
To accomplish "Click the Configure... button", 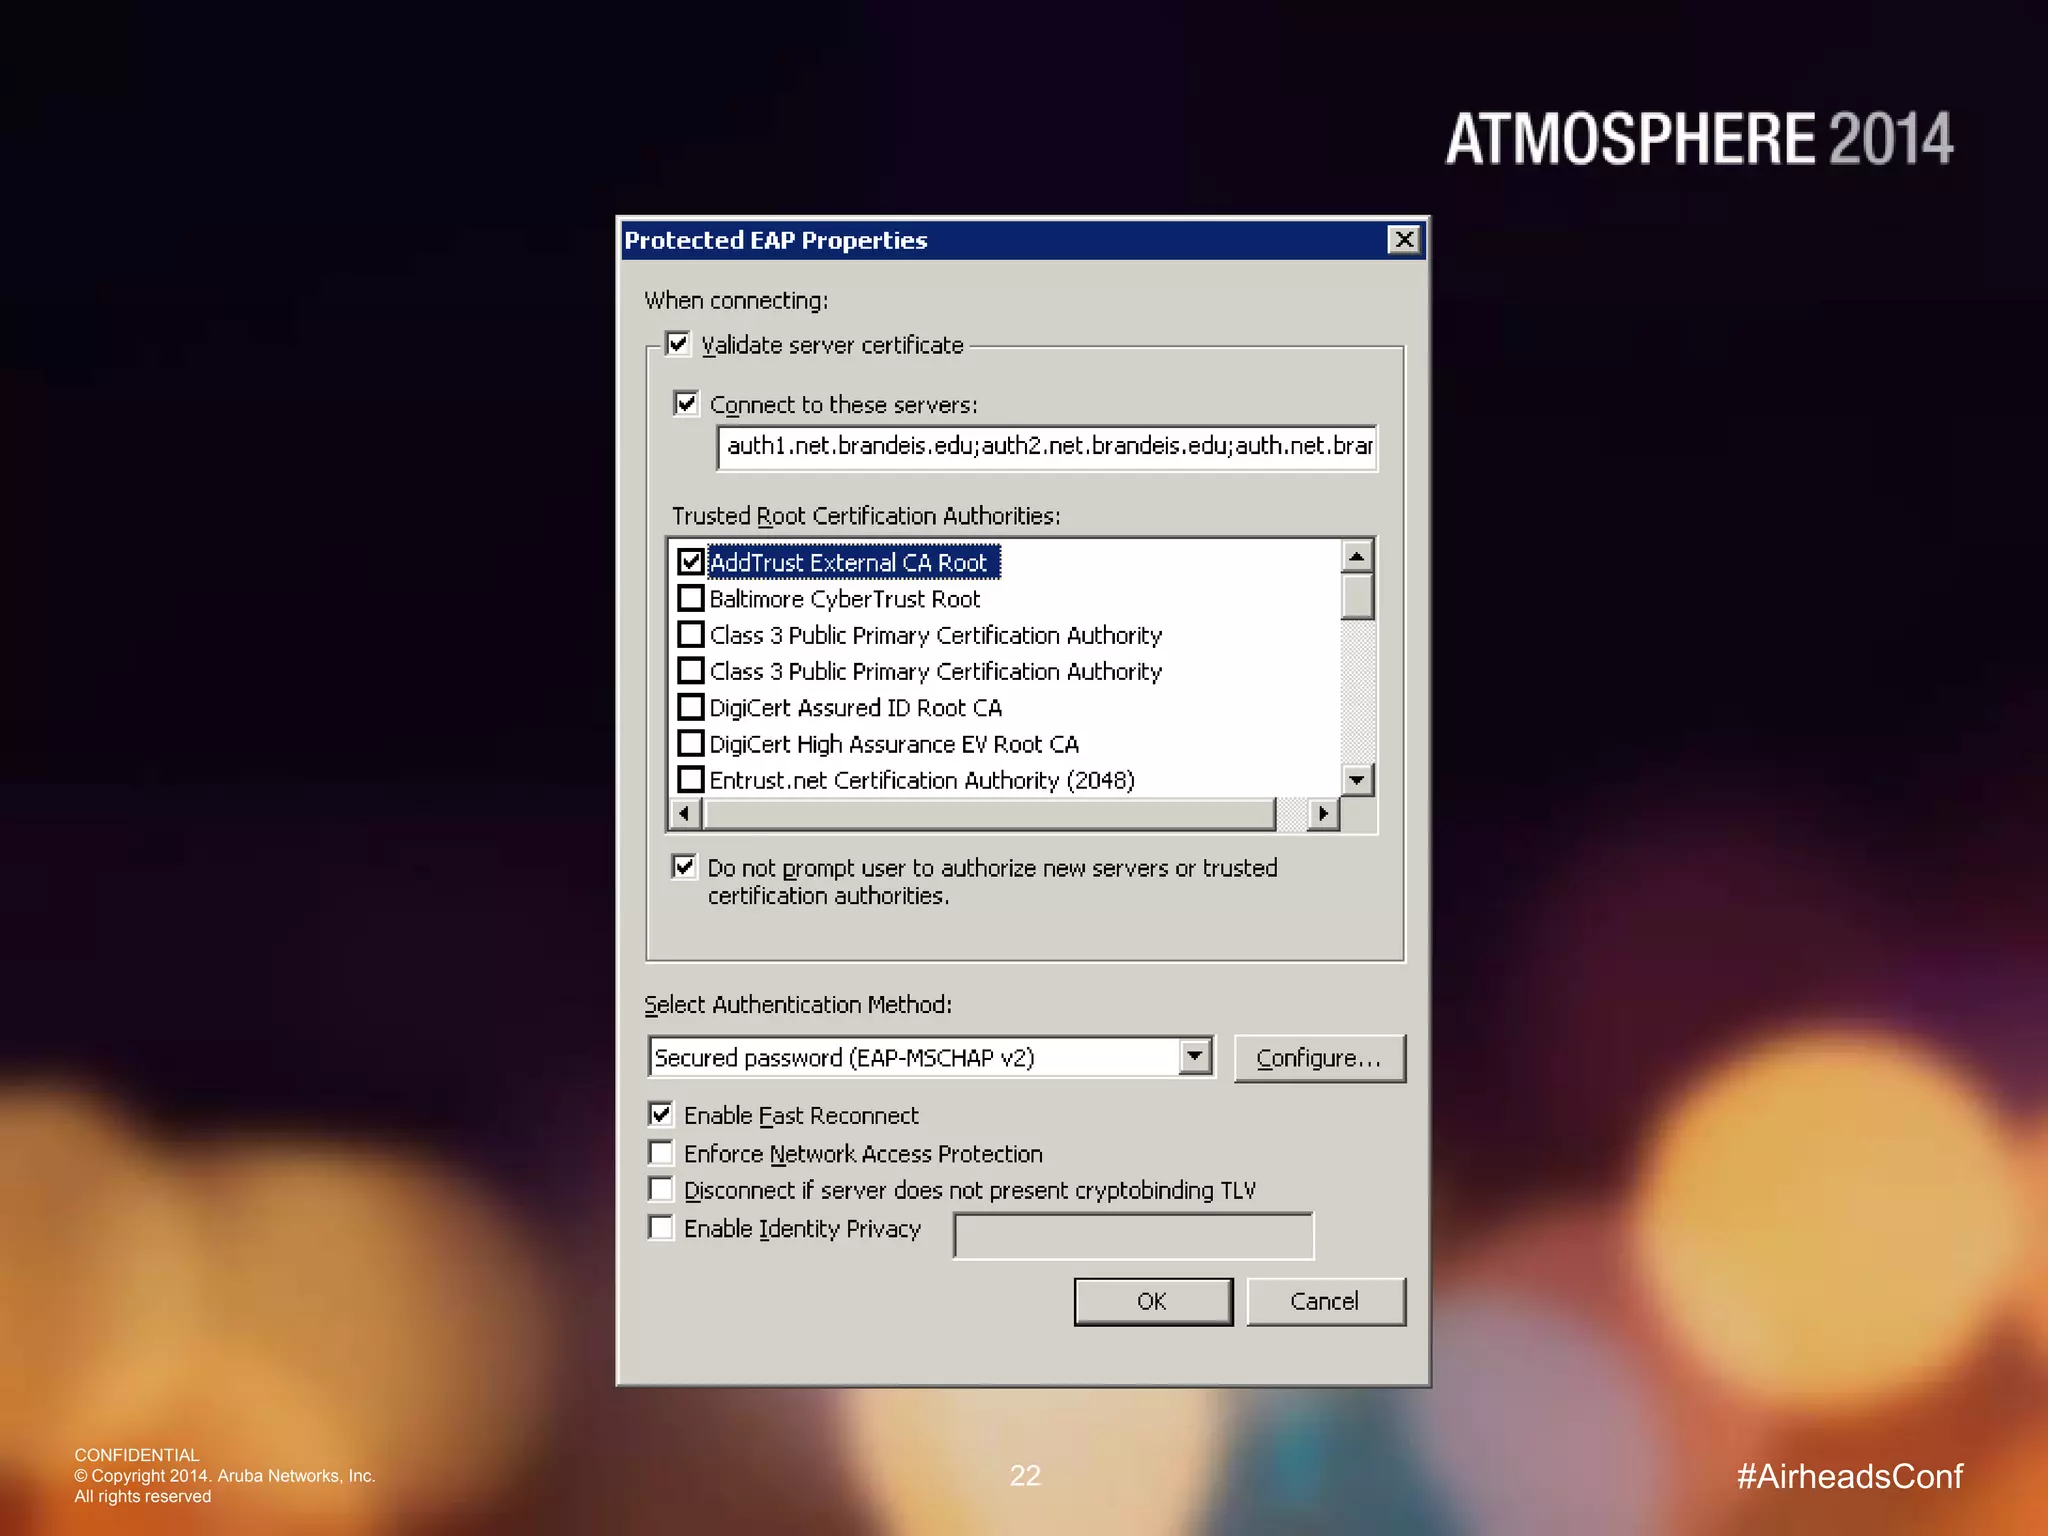I will click(x=1319, y=1058).
